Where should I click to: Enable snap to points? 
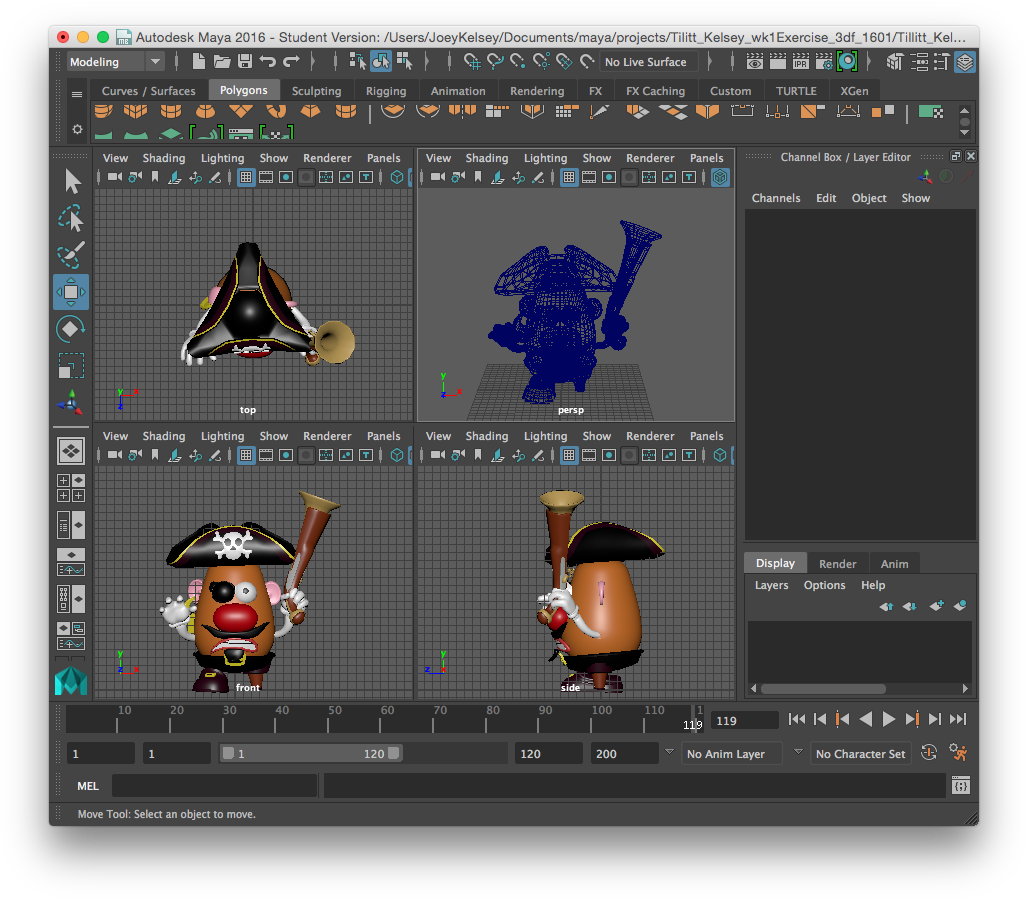coord(518,62)
